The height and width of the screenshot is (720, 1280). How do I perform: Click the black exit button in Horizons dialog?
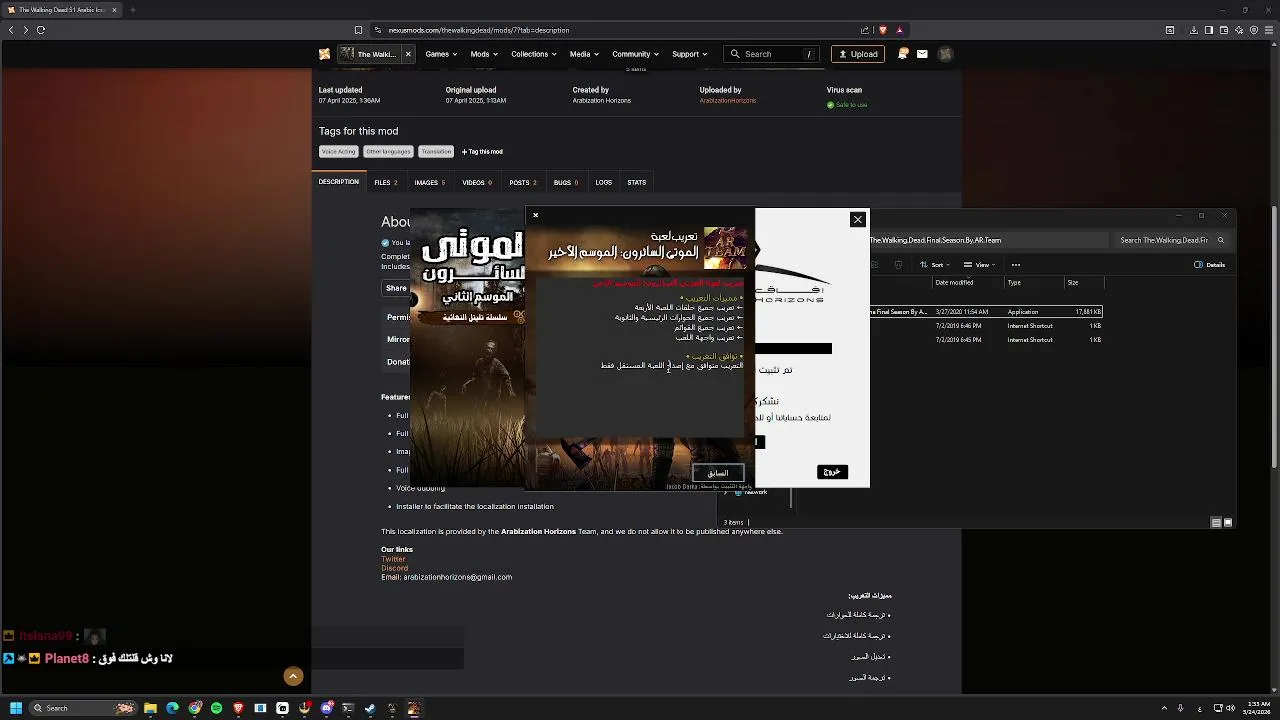[832, 472]
